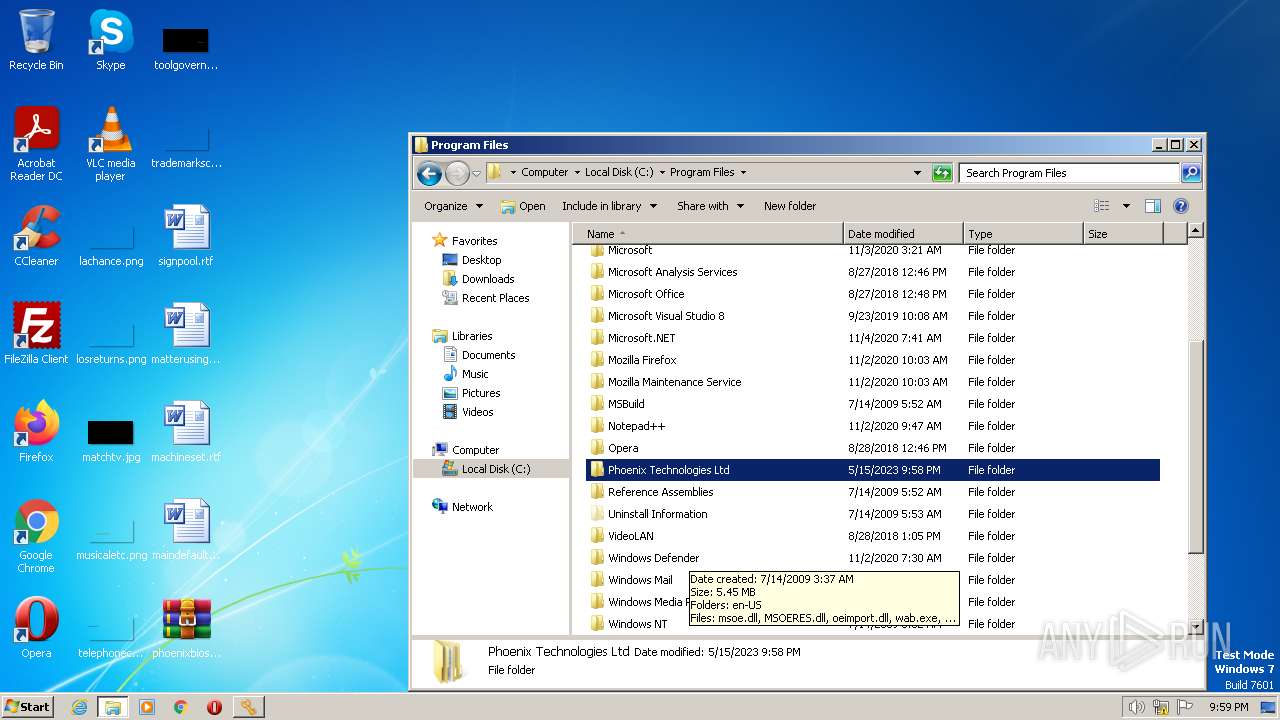Click the Internet Explorer taskbar icon

pyautogui.click(x=79, y=707)
